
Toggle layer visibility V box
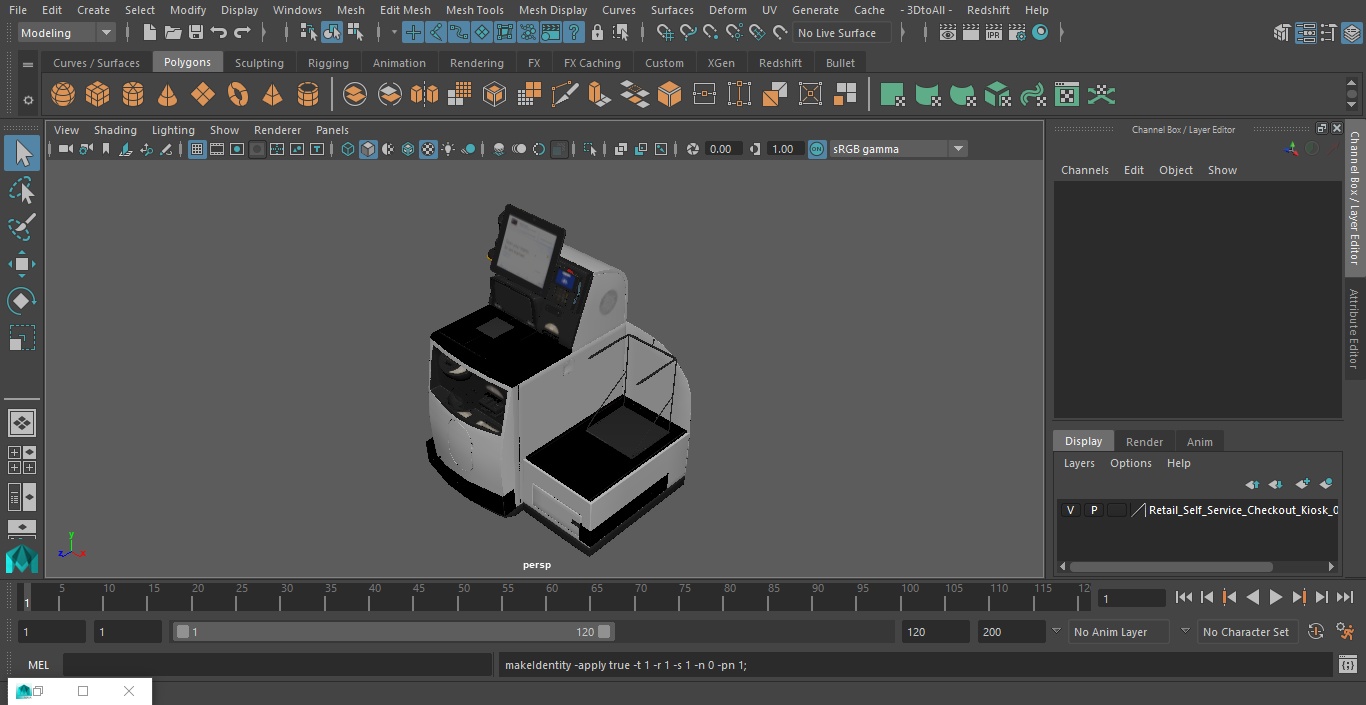pyautogui.click(x=1070, y=510)
